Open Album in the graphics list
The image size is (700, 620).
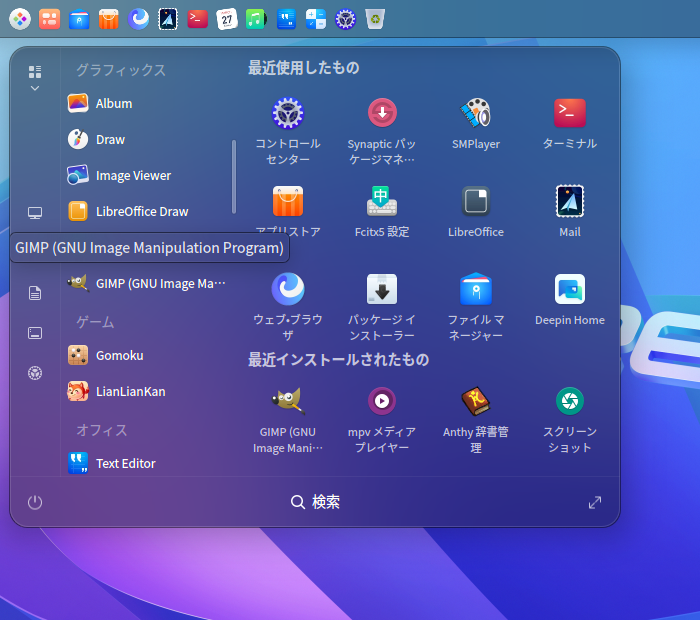pyautogui.click(x=147, y=103)
